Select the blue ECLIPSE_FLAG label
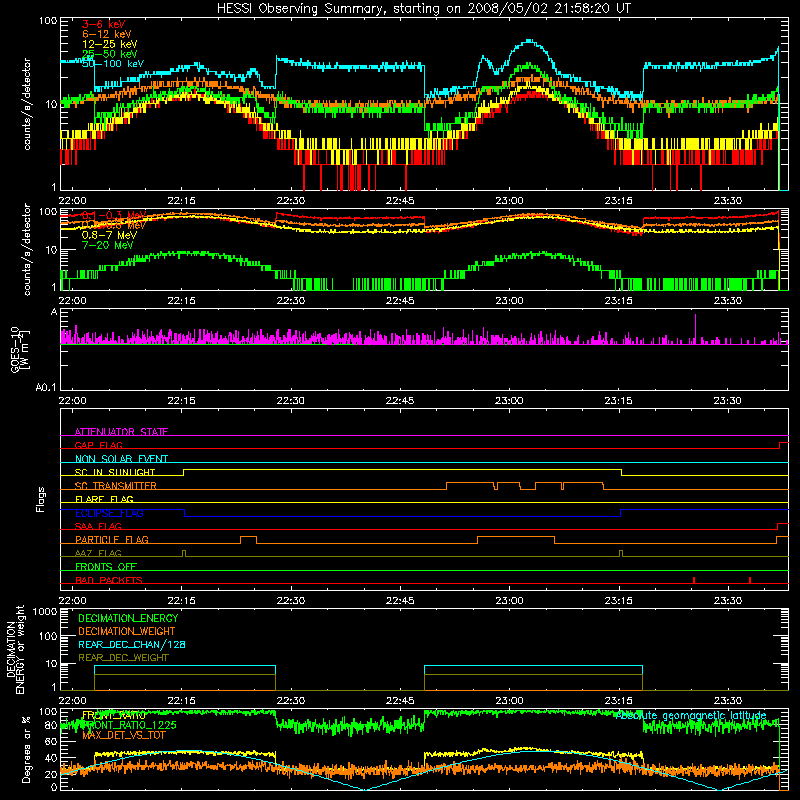 109,513
